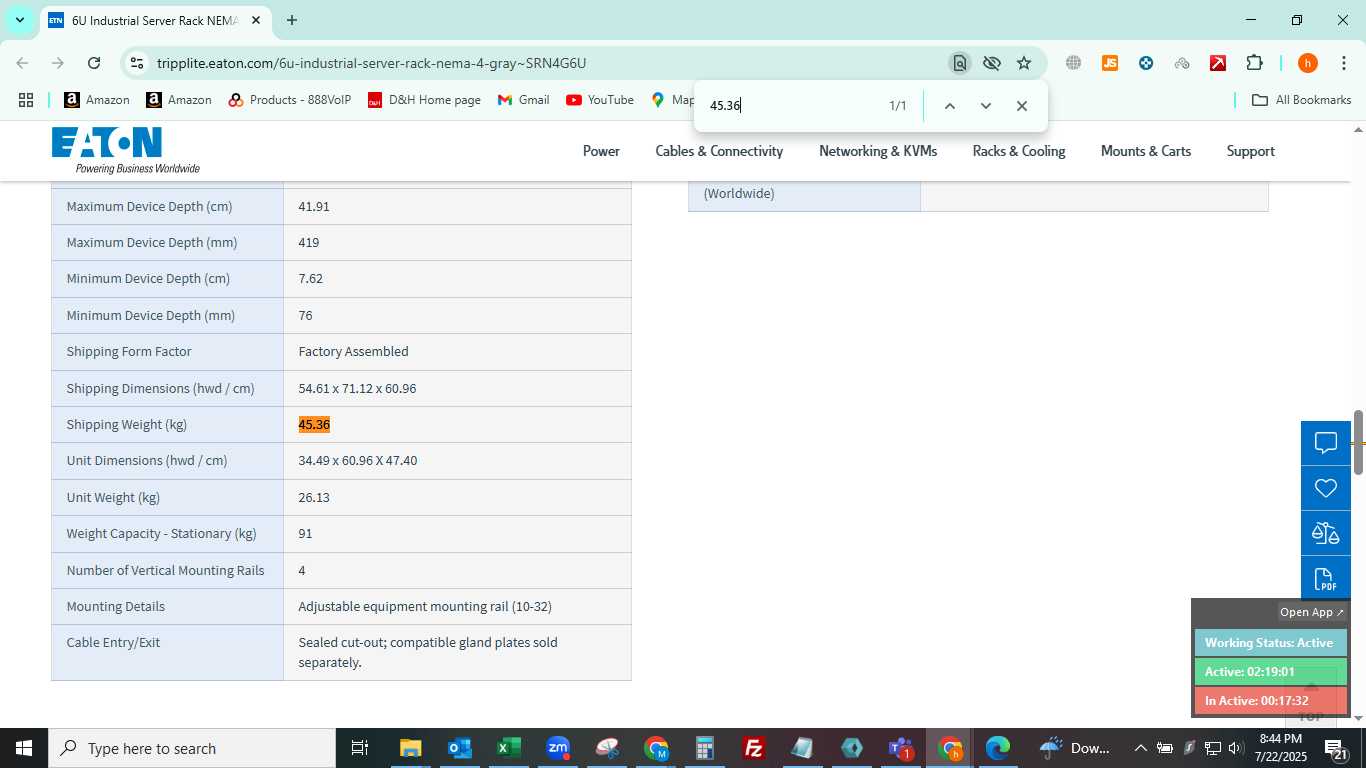The image size is (1366, 768).
Task: Click the Open App link in the tracker widget
Action: point(1312,612)
